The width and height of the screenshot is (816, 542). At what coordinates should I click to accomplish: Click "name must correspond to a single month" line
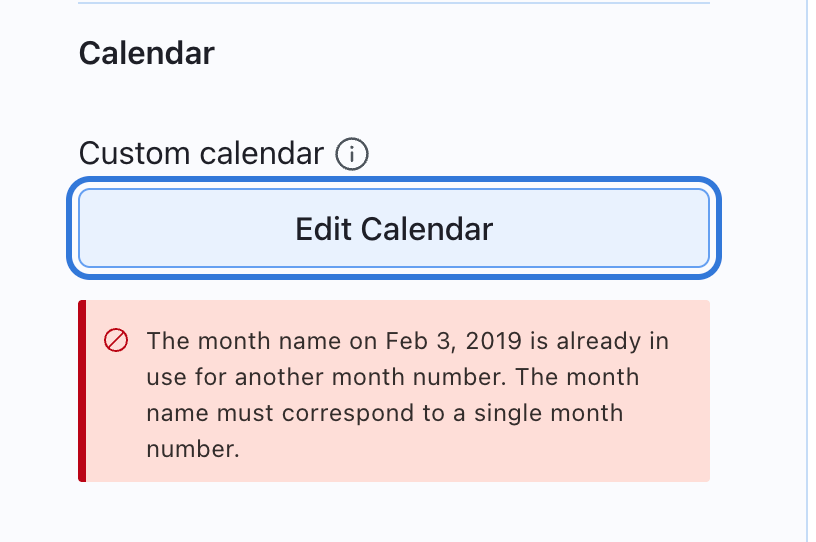click(384, 413)
